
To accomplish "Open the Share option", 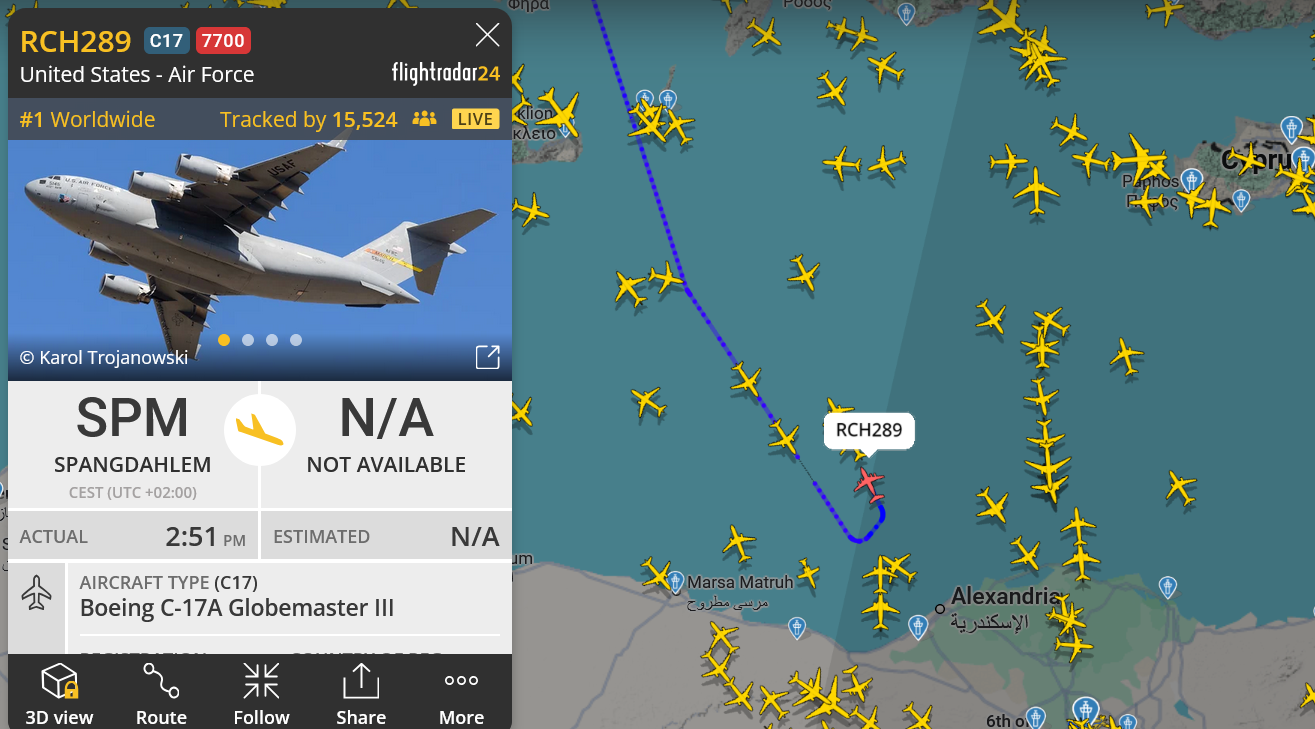I will coord(361,693).
